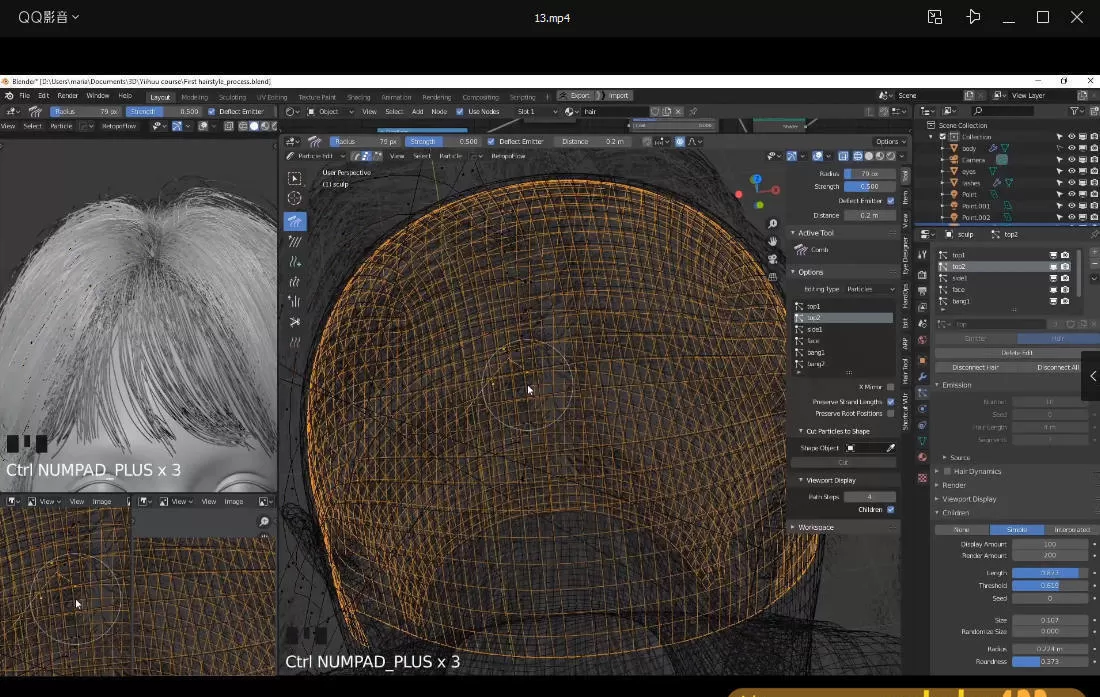Select the Comb tool in the left toolbar
Image resolution: width=1100 pixels, height=697 pixels.
[294, 222]
